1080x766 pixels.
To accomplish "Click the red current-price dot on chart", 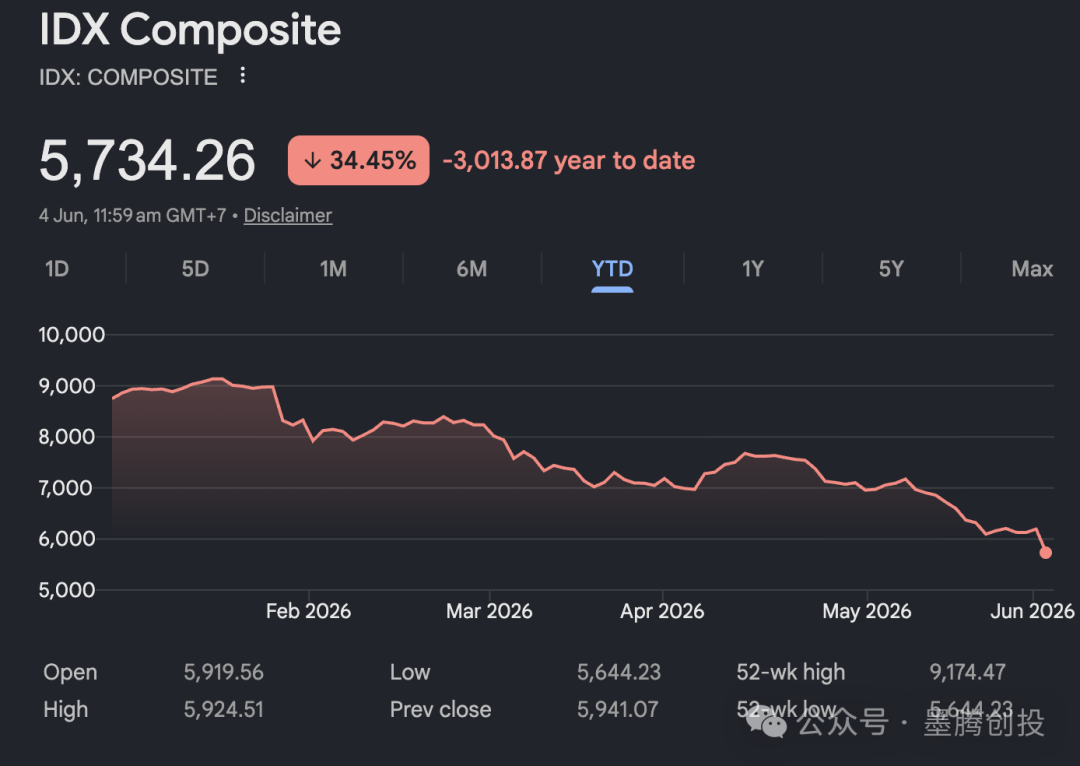I will [1045, 552].
